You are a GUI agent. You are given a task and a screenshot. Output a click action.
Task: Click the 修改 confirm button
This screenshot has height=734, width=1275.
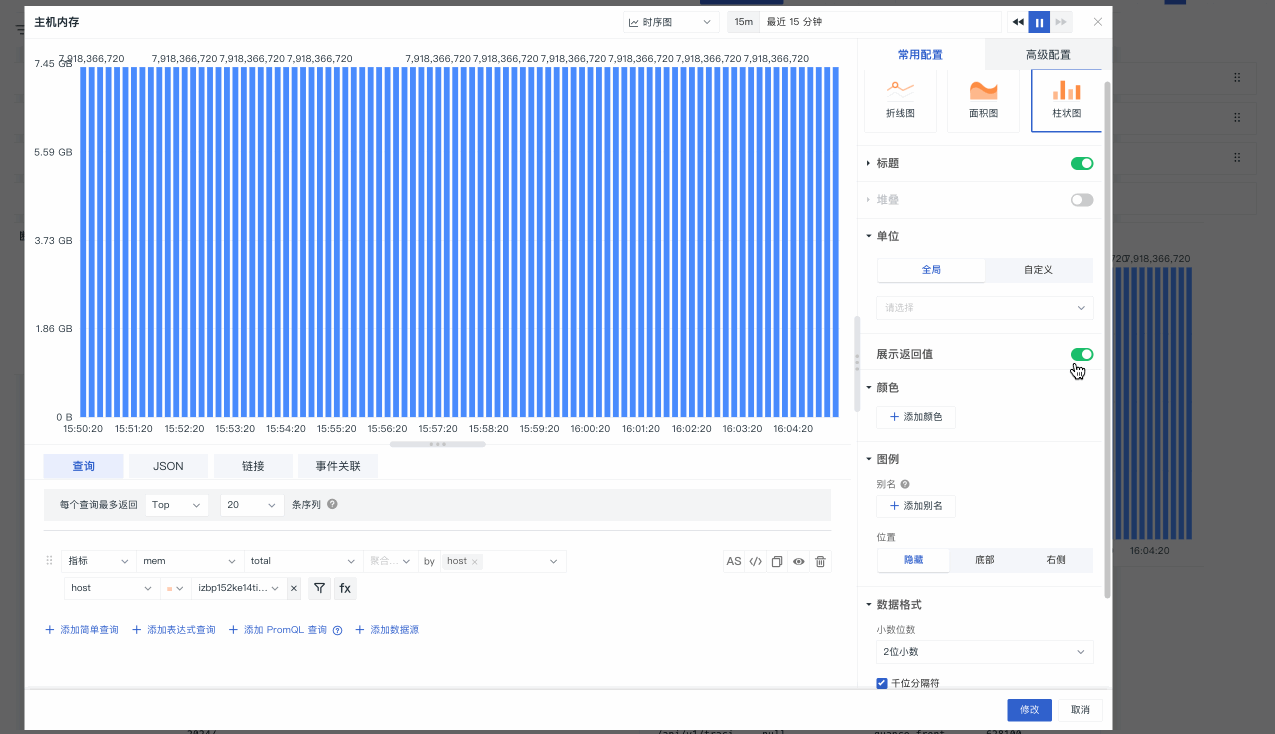(x=1029, y=710)
